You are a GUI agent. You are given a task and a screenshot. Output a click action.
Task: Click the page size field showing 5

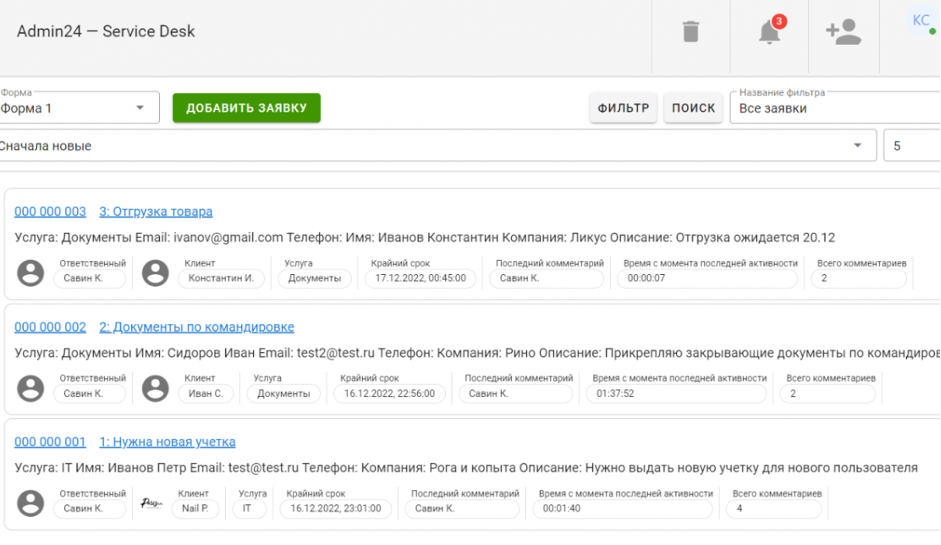pyautogui.click(x=910, y=146)
